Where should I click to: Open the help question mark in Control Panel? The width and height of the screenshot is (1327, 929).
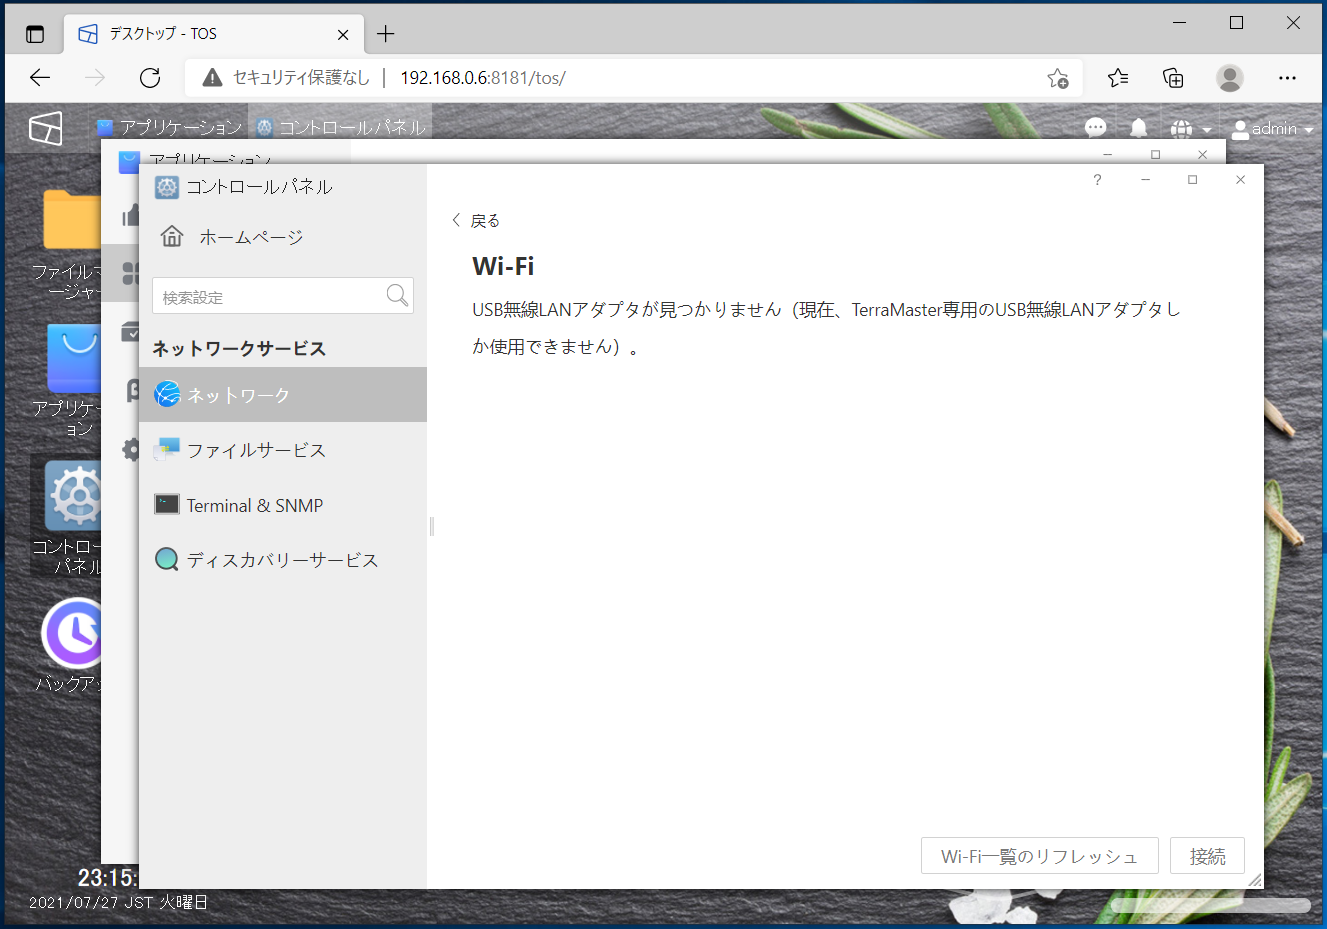tap(1097, 180)
